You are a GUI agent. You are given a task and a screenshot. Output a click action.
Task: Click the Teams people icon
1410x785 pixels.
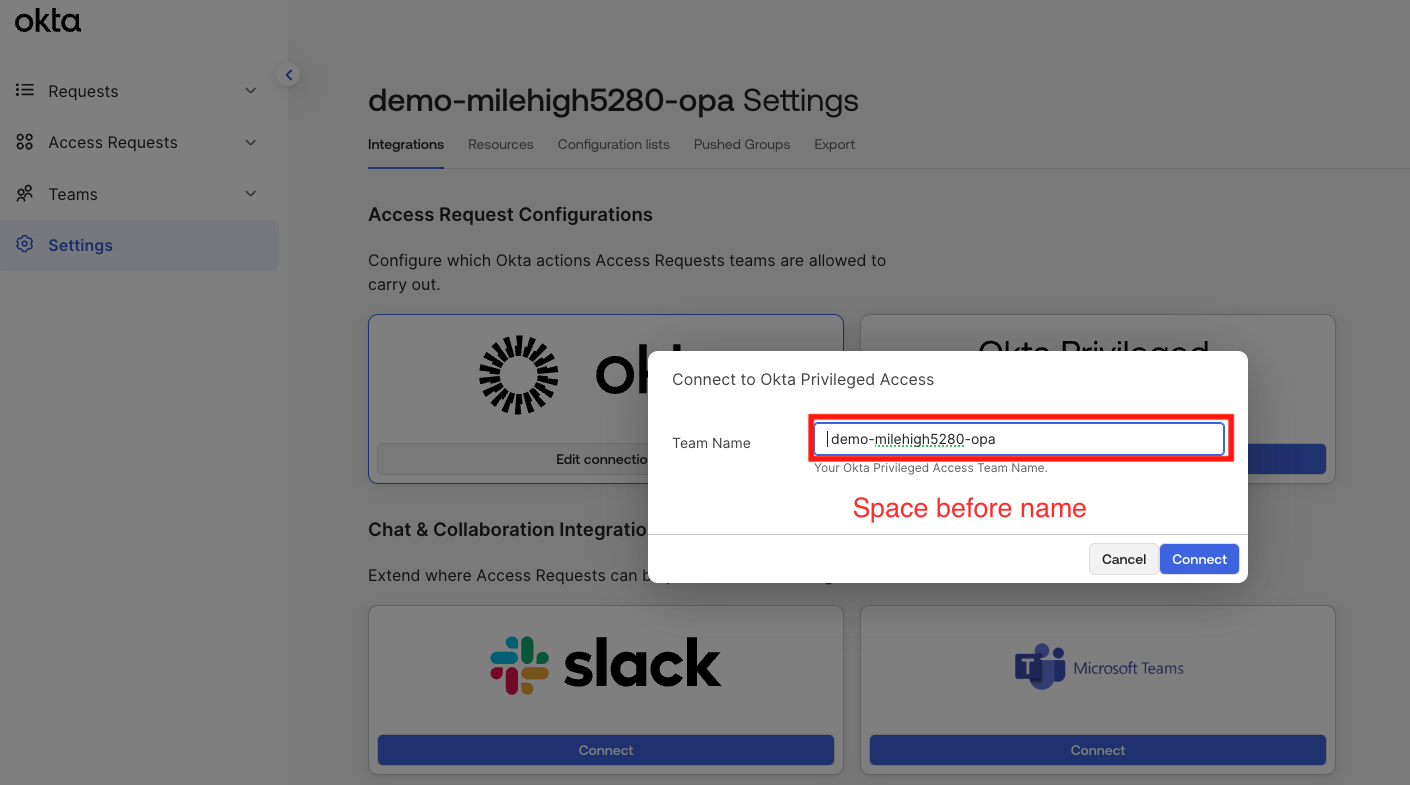pyautogui.click(x=25, y=194)
